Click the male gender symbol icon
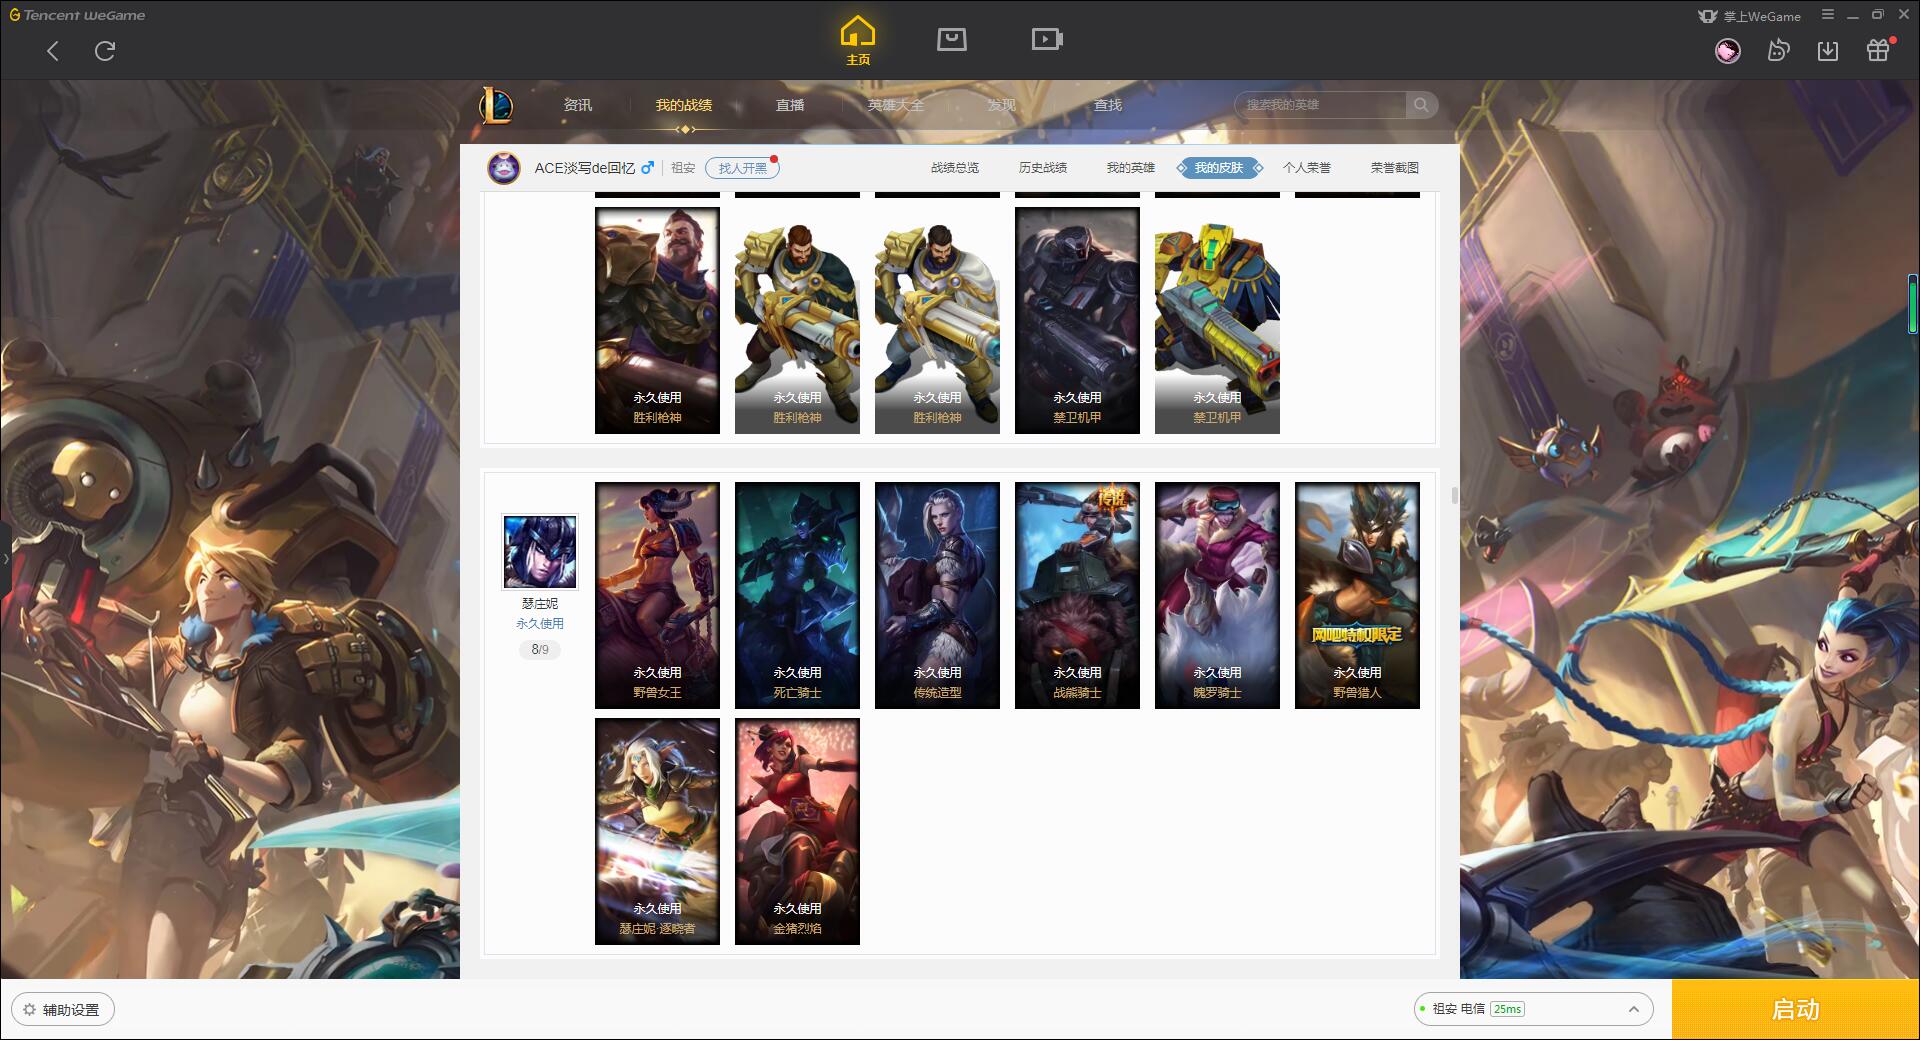1920x1040 pixels. tap(648, 167)
